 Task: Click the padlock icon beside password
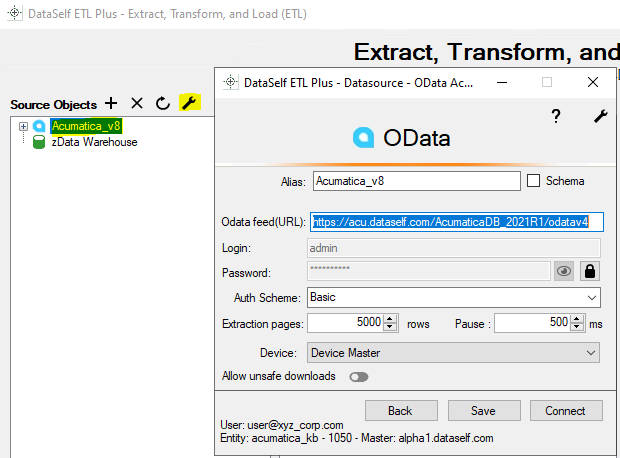tap(590, 270)
